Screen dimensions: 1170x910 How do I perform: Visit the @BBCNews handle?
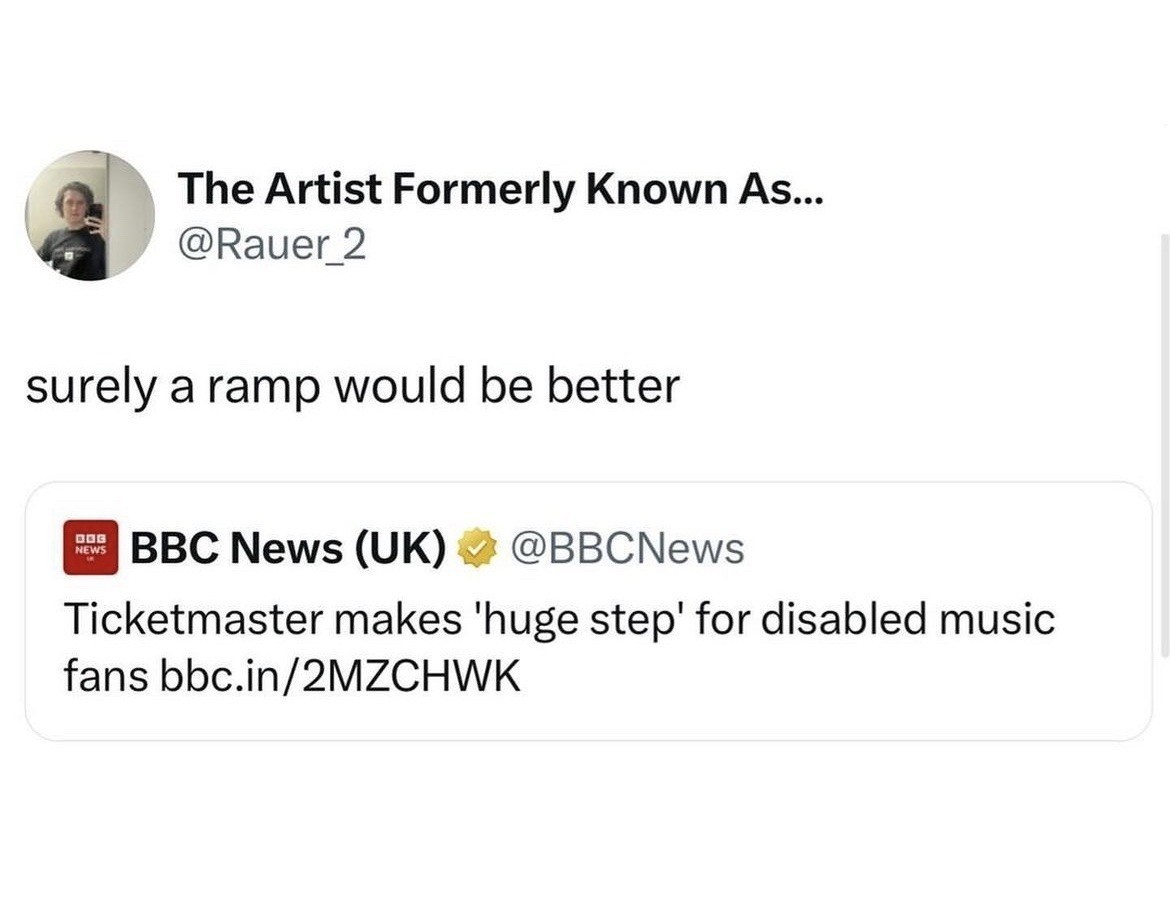click(627, 548)
